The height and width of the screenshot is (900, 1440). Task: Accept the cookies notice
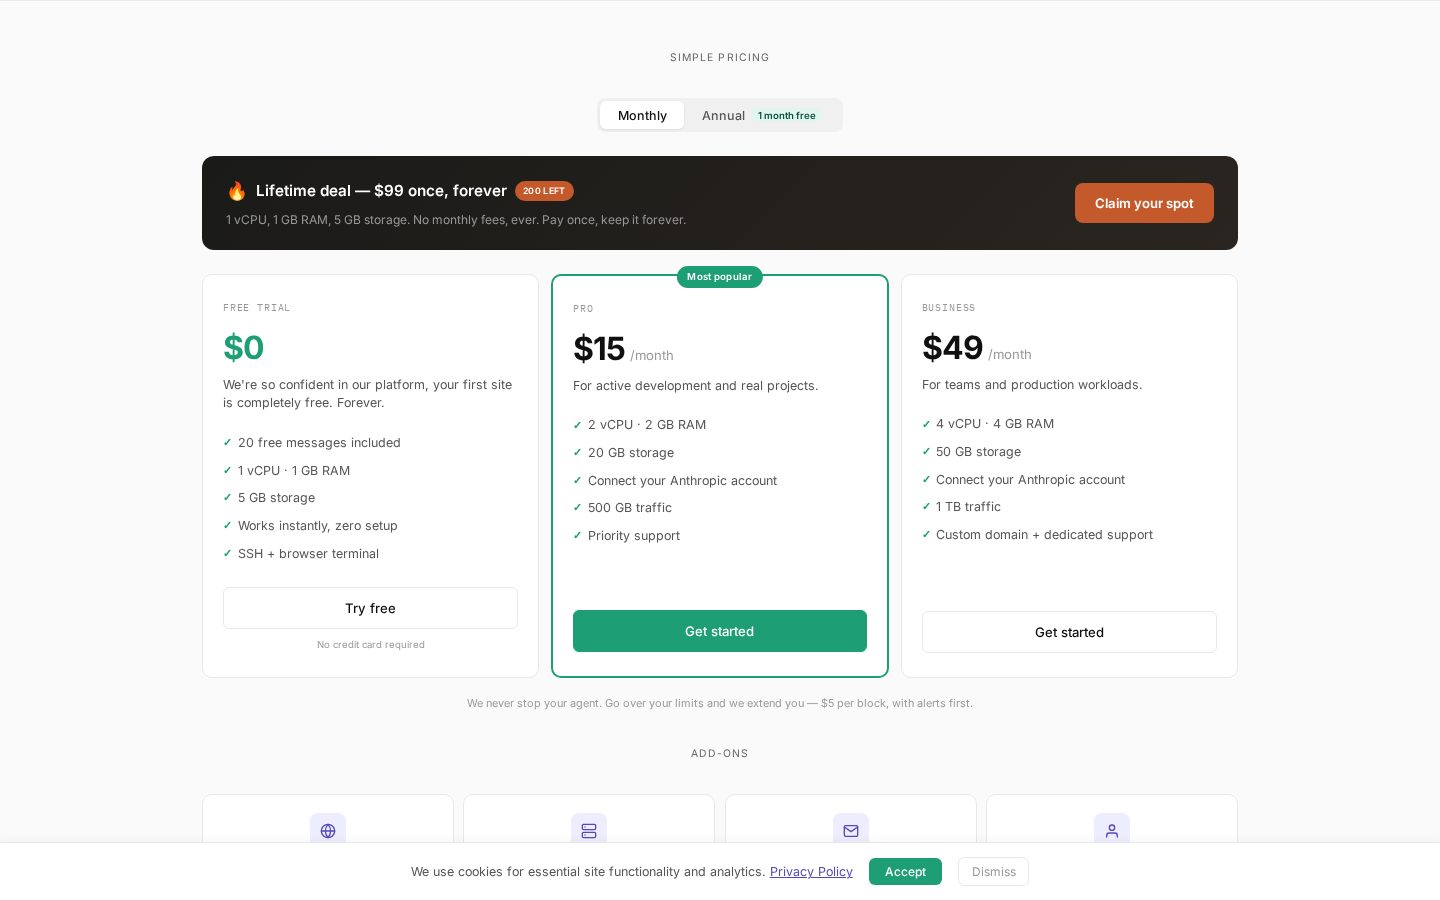(905, 871)
